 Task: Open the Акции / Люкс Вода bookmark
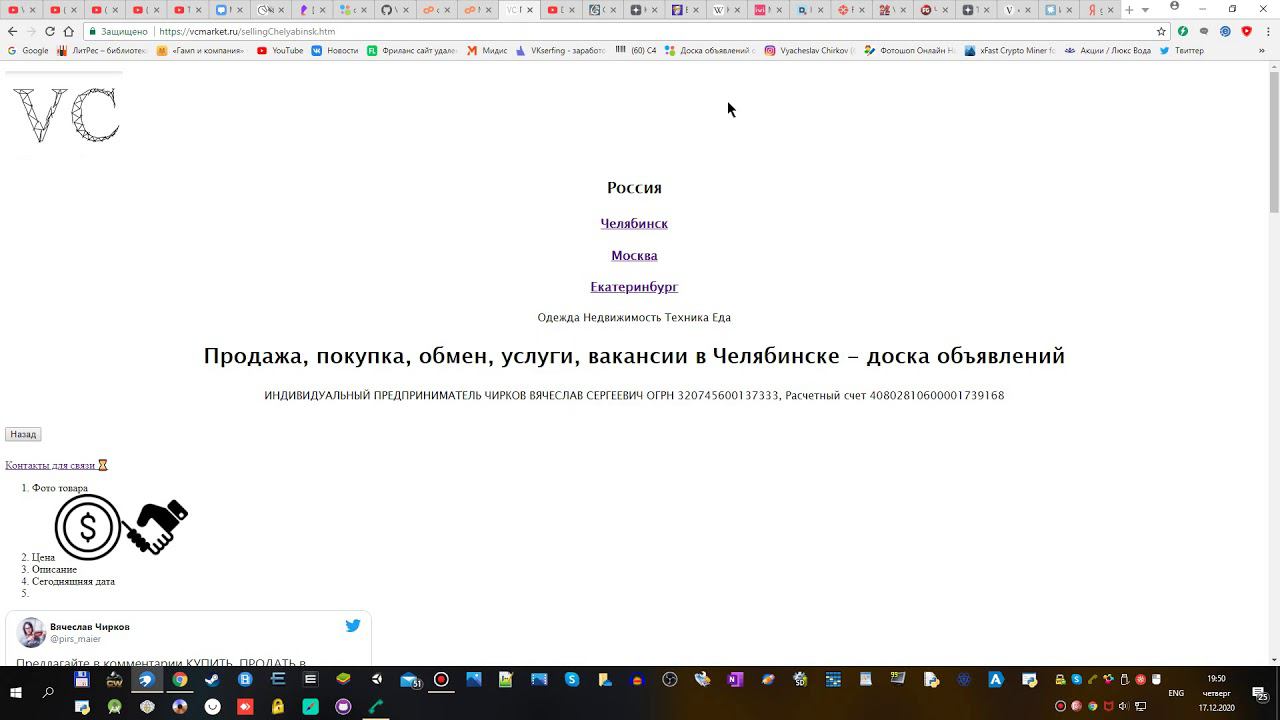pos(1107,50)
